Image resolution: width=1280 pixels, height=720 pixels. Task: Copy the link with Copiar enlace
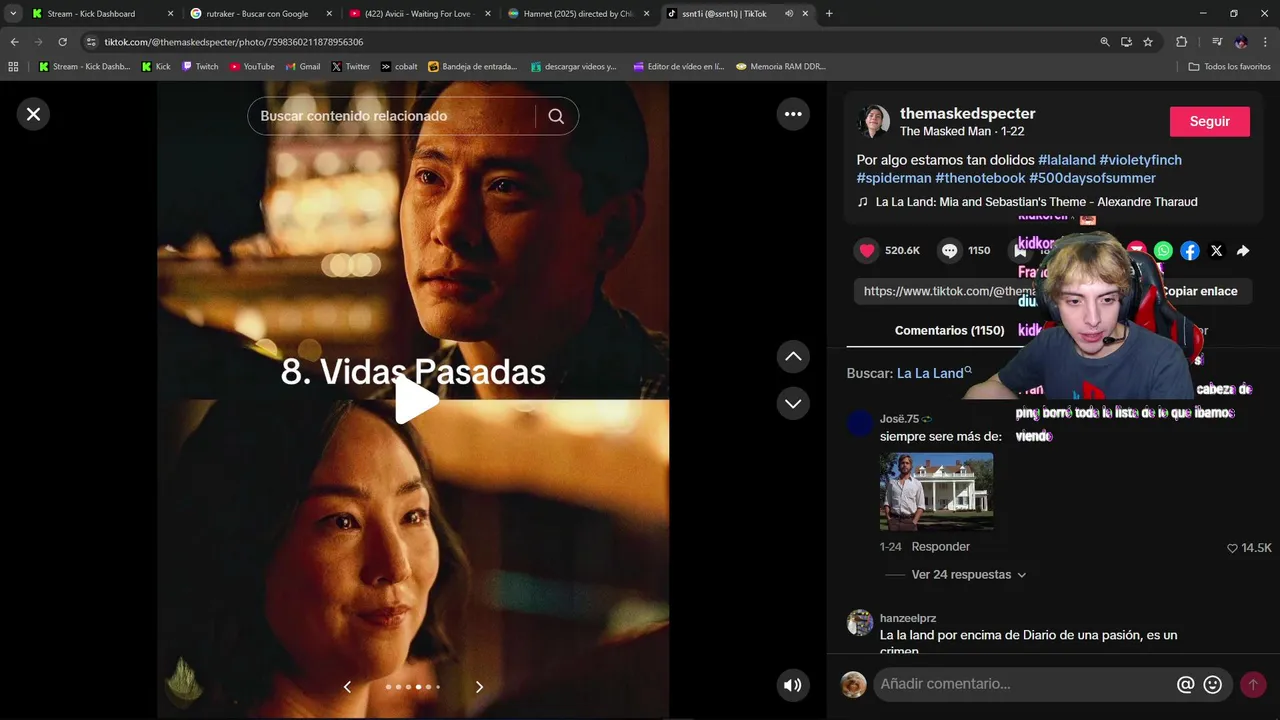point(1199,291)
